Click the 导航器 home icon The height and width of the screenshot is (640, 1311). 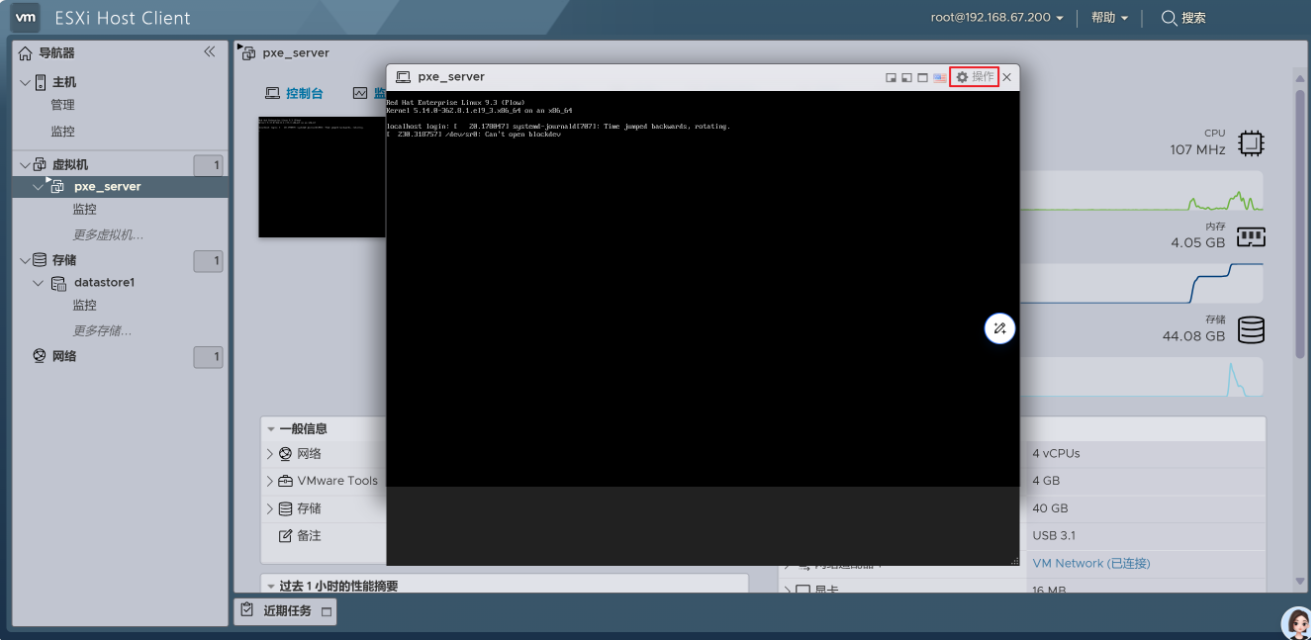click(x=26, y=53)
